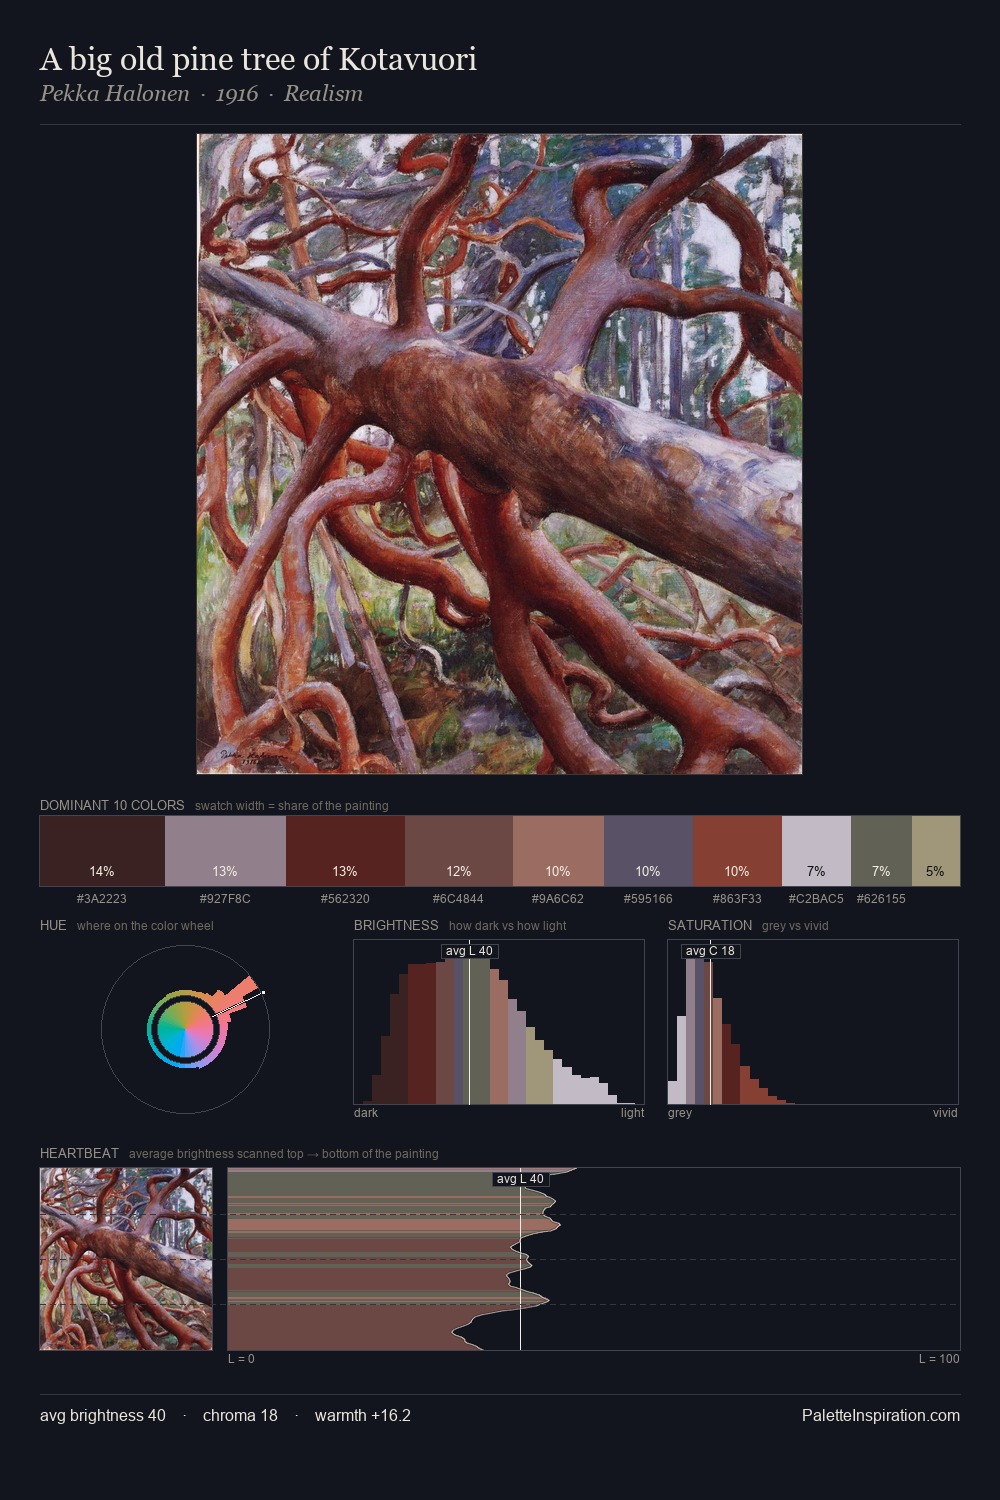Click the hue color wheel
Image resolution: width=1000 pixels, height=1500 pixels.
pos(186,1029)
